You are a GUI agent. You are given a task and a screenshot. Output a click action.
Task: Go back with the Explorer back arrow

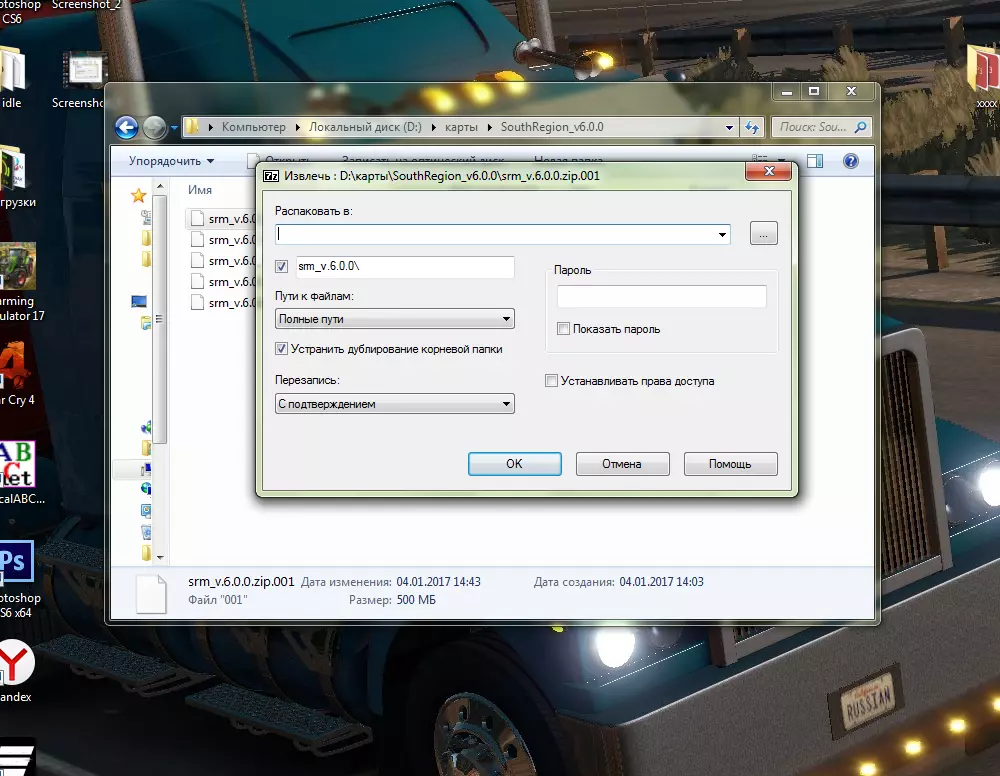pyautogui.click(x=126, y=128)
